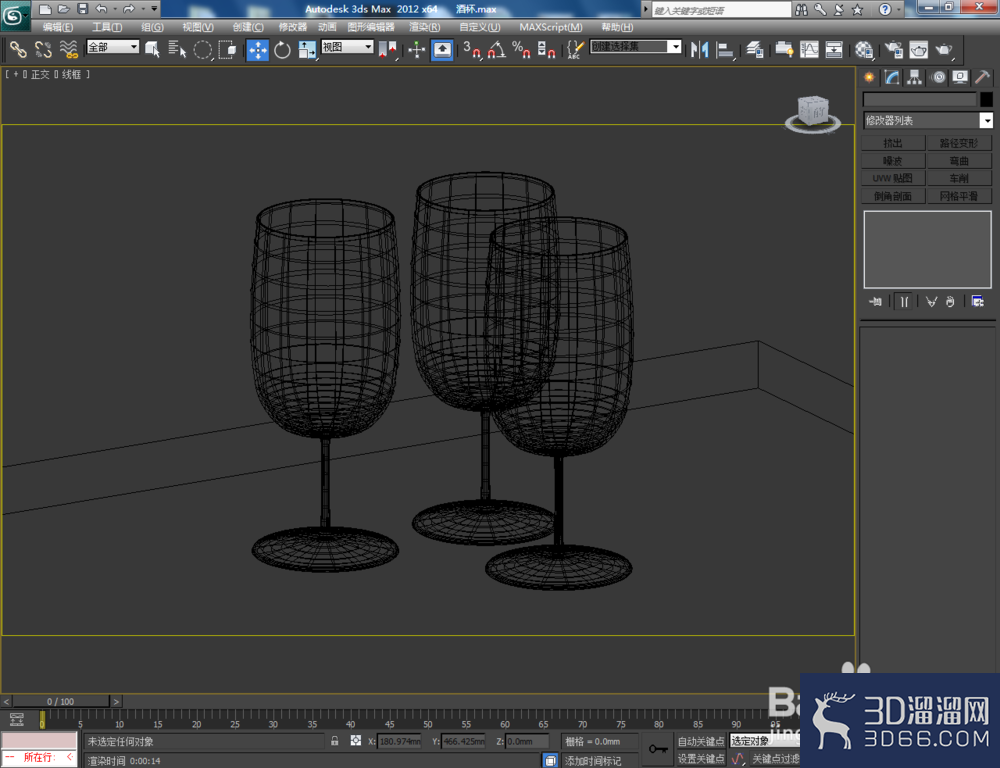Apply the 车削 lathe modifier button
The width and height of the screenshot is (1000, 768).
click(x=959, y=178)
